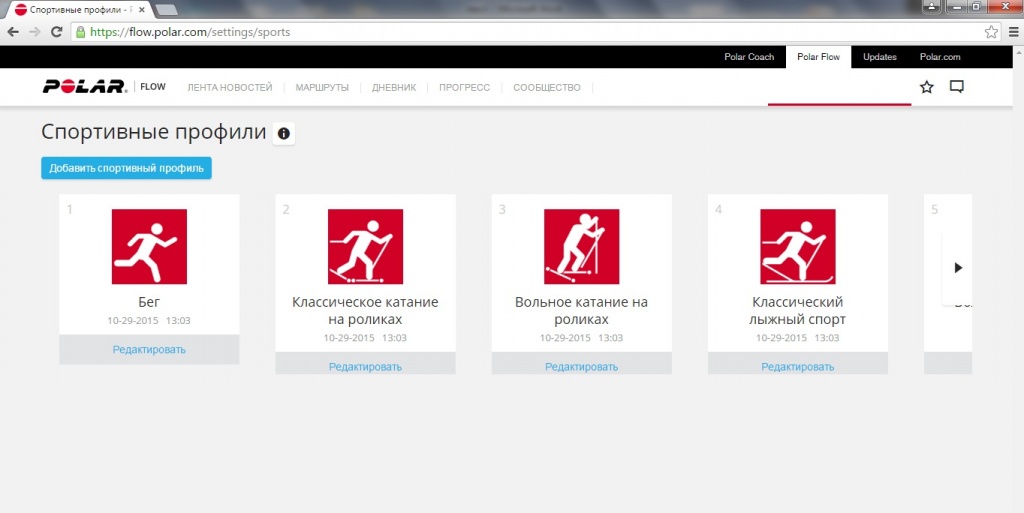Image resolution: width=1024 pixels, height=513 pixels.
Task: Click Редактировать under Классическое катание на роликах
Action: 365,367
